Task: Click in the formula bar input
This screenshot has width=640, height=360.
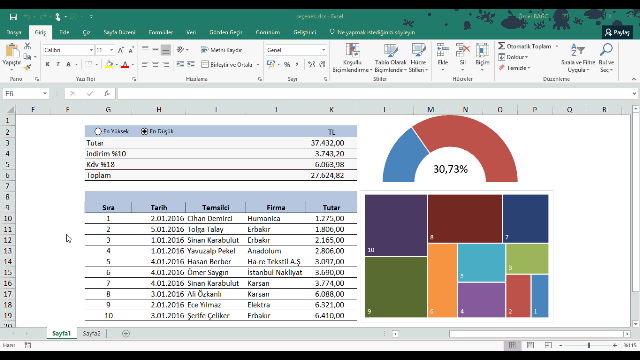Action: point(374,93)
